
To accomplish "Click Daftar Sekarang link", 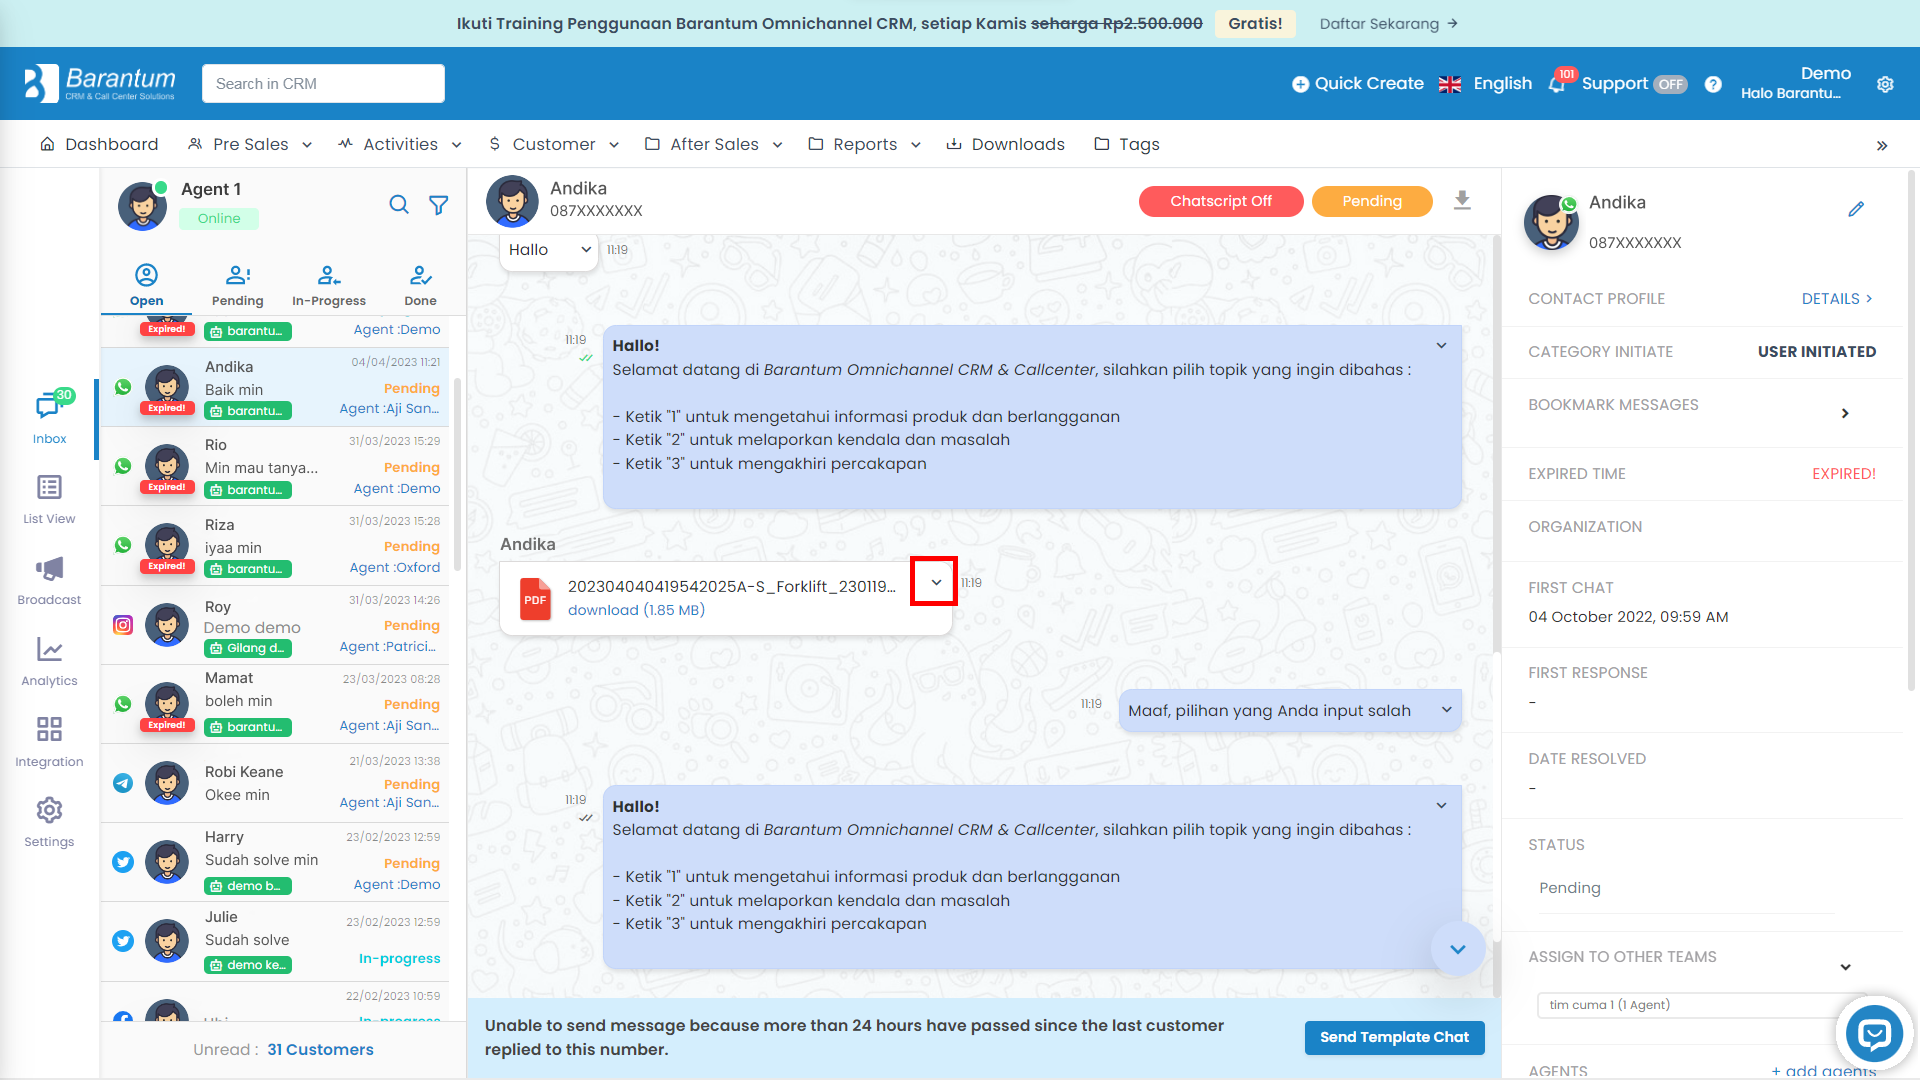I will pos(1389,23).
